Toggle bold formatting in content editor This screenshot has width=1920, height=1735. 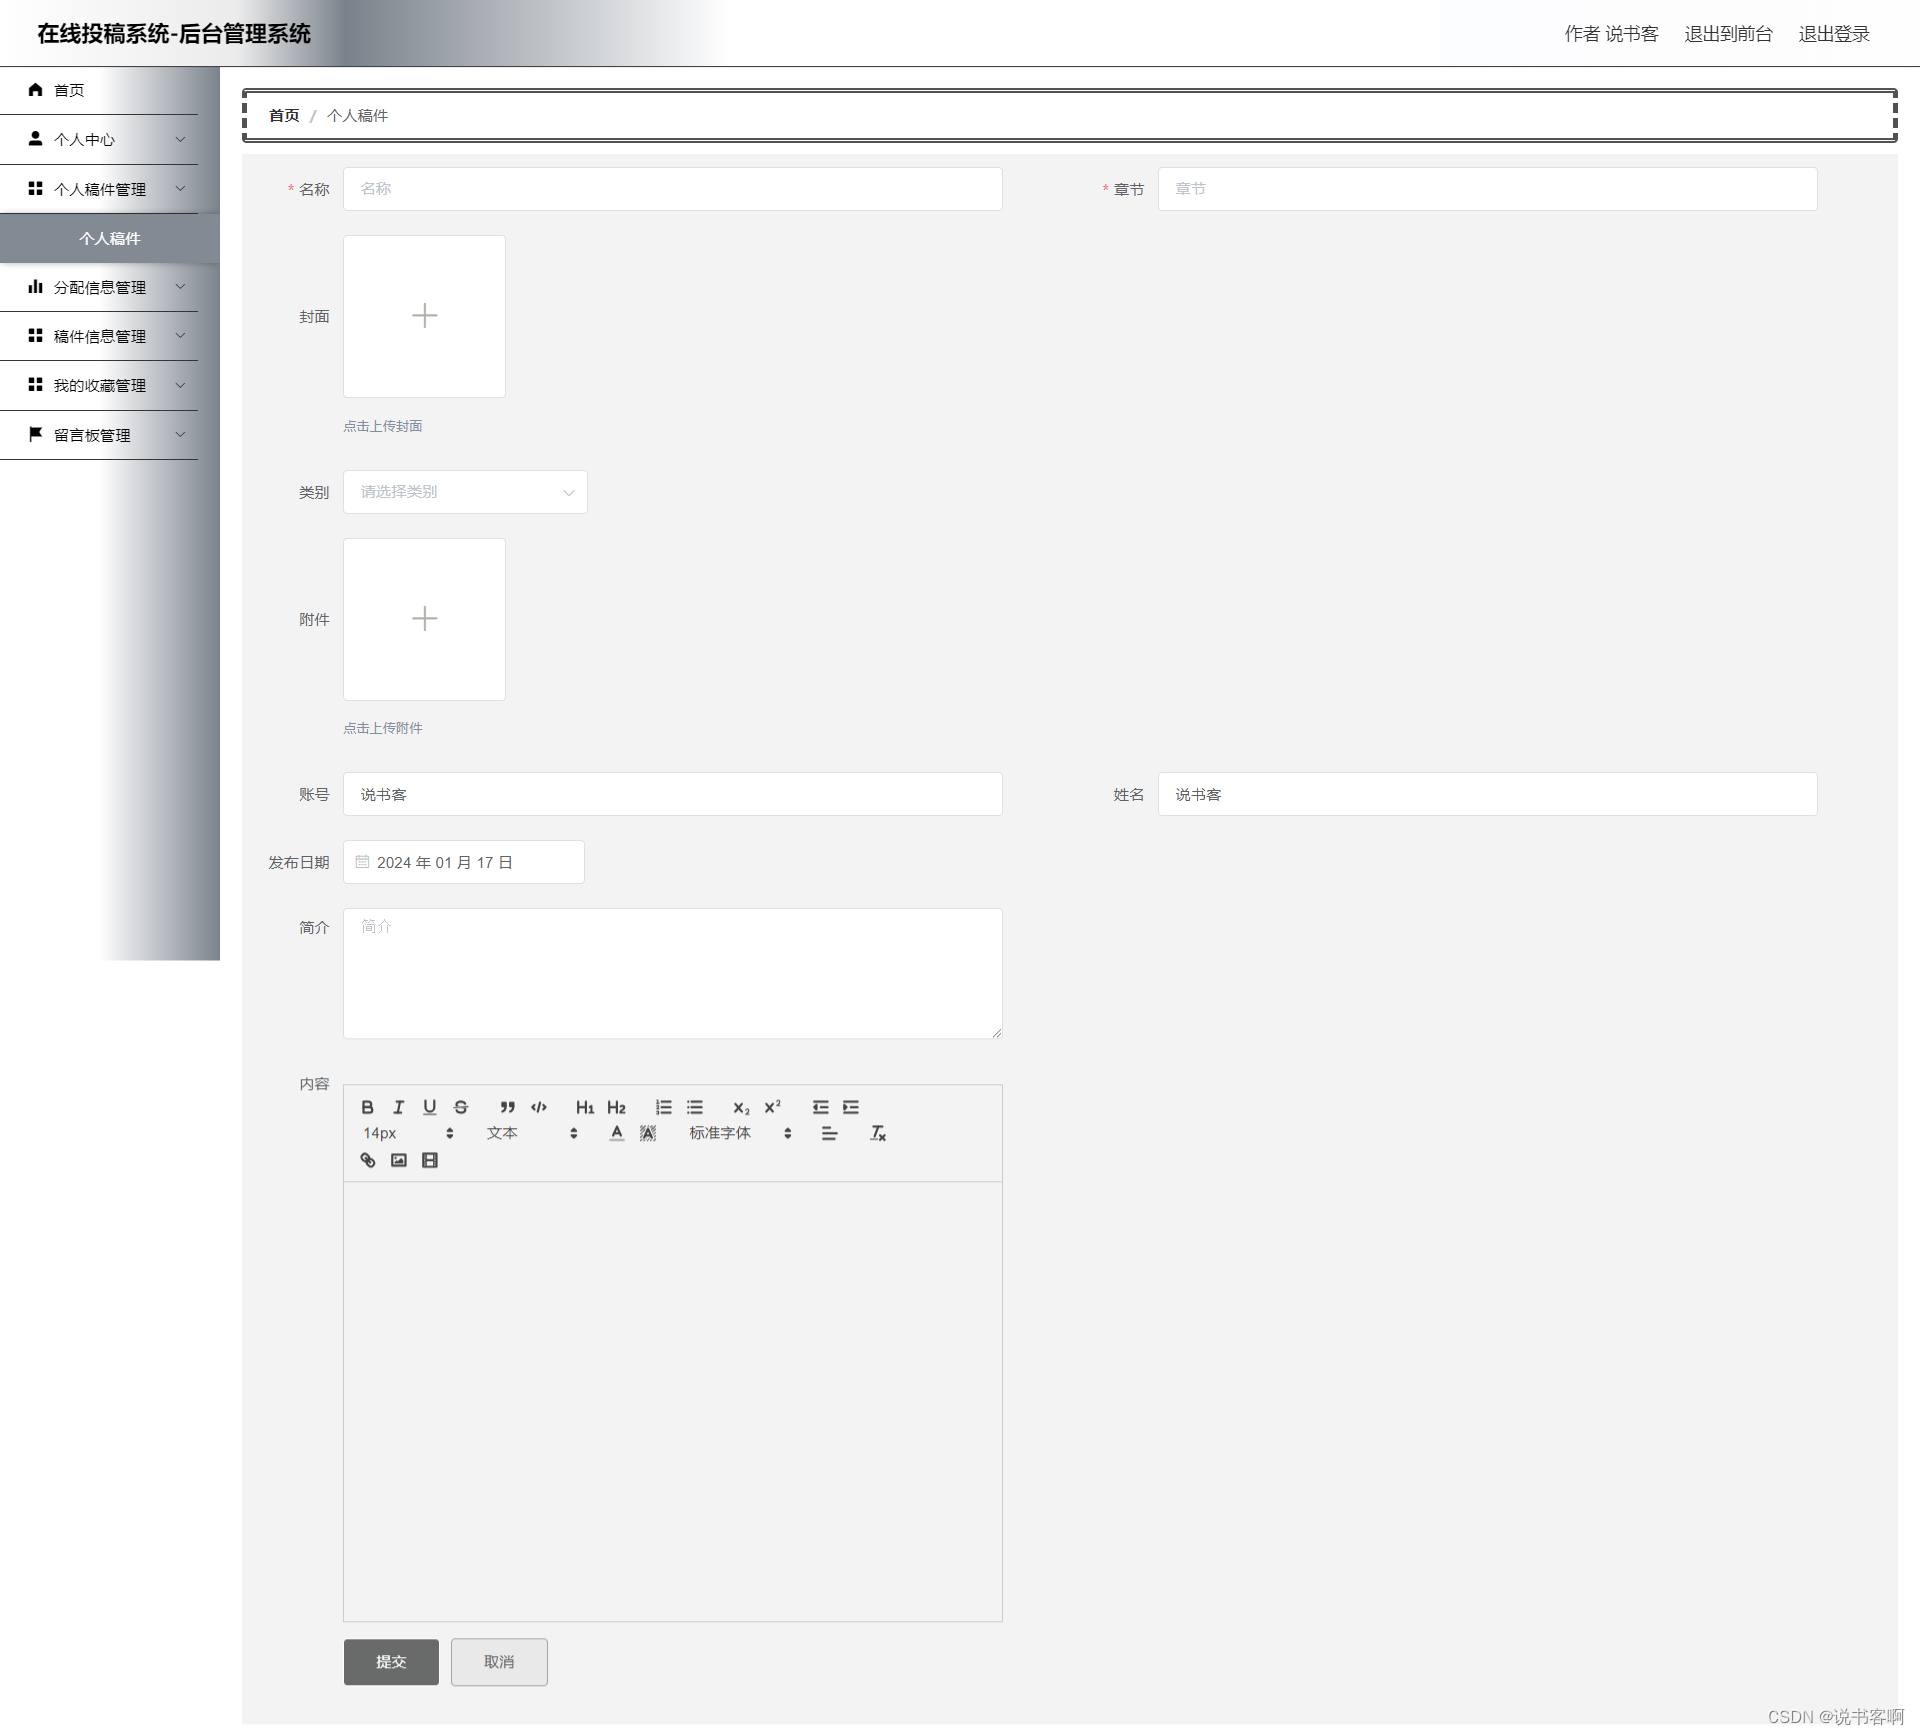tap(367, 1107)
